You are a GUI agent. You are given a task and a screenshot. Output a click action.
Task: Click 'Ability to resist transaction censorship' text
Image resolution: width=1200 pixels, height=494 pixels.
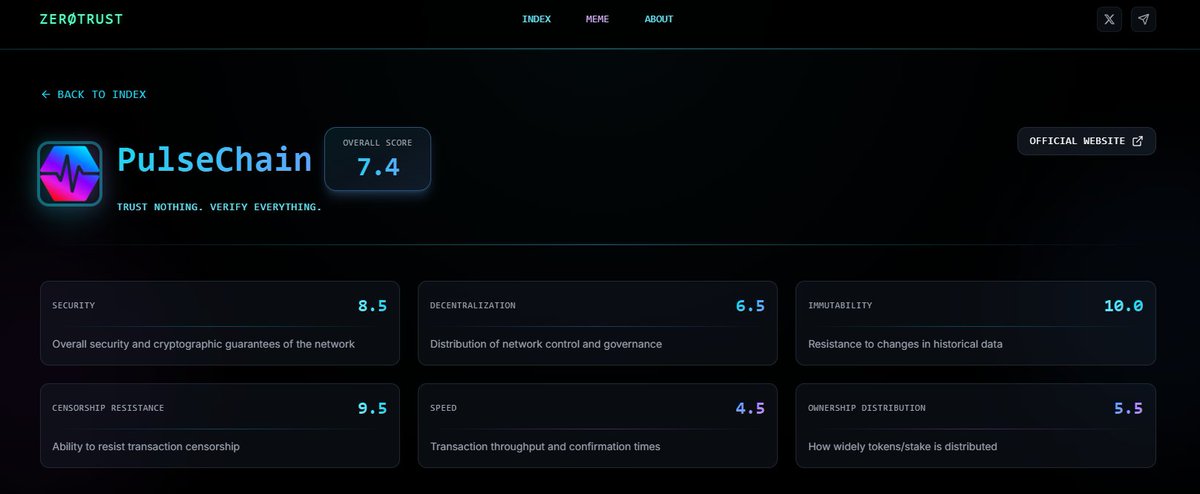tap(146, 446)
